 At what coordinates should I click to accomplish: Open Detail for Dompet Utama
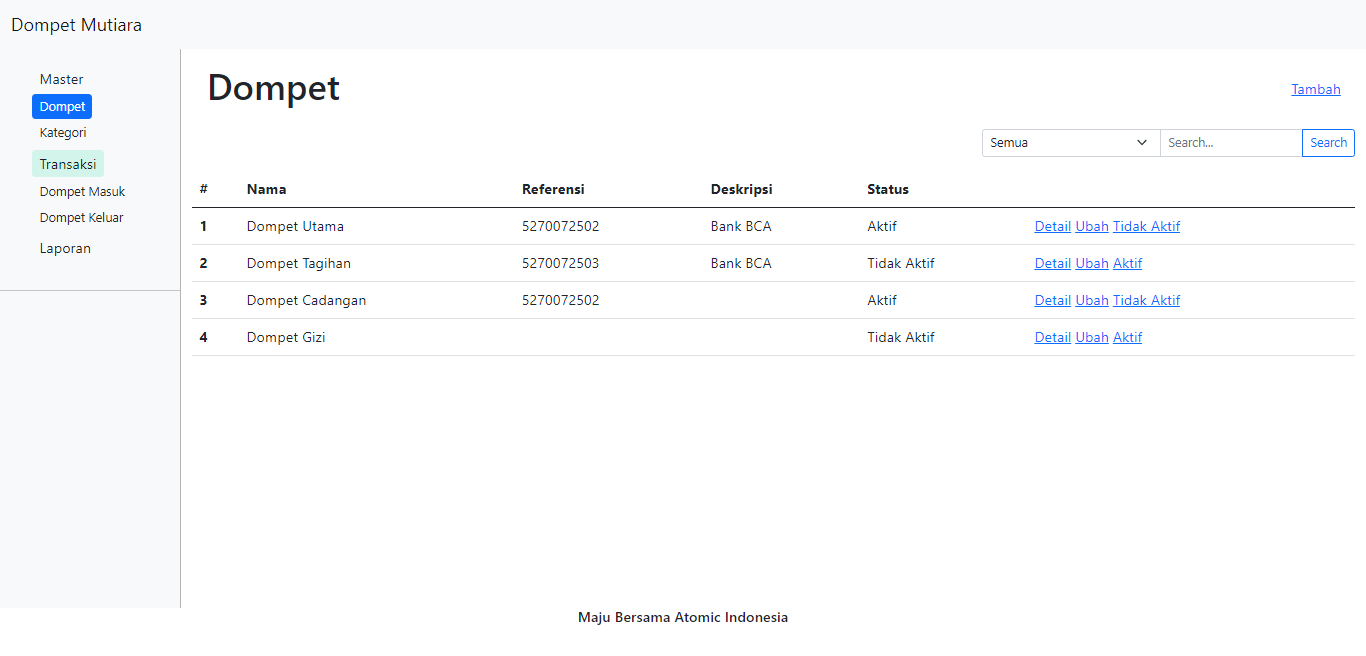pyautogui.click(x=1052, y=227)
